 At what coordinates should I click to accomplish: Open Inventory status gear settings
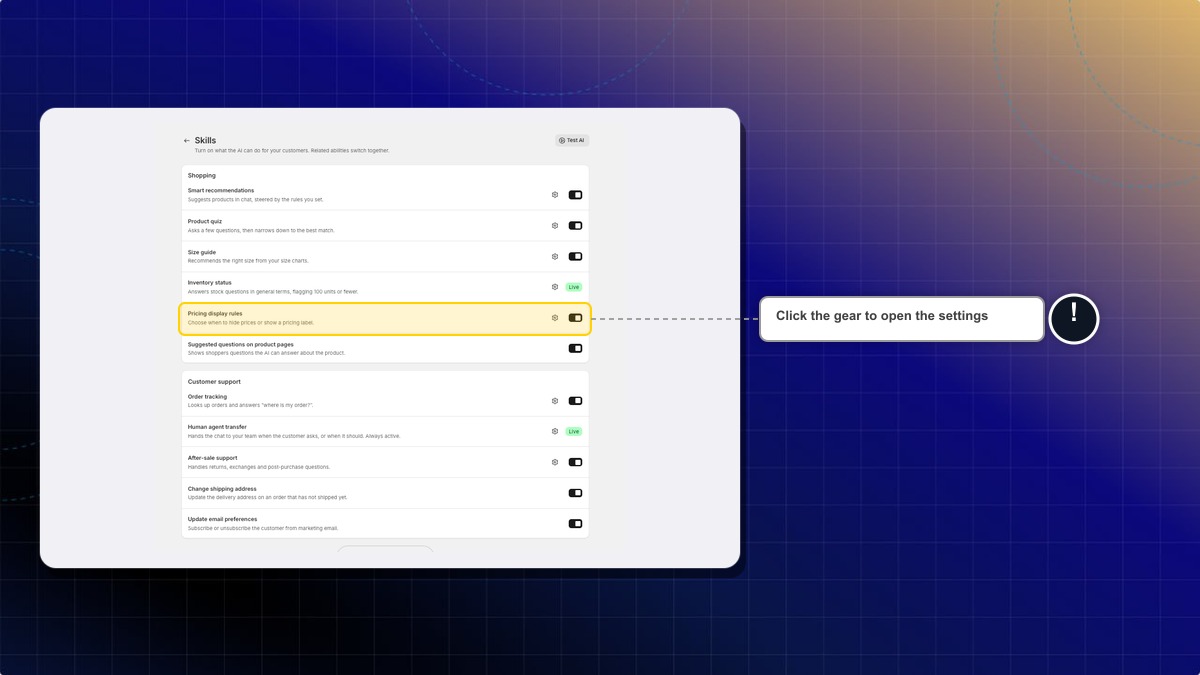[555, 287]
